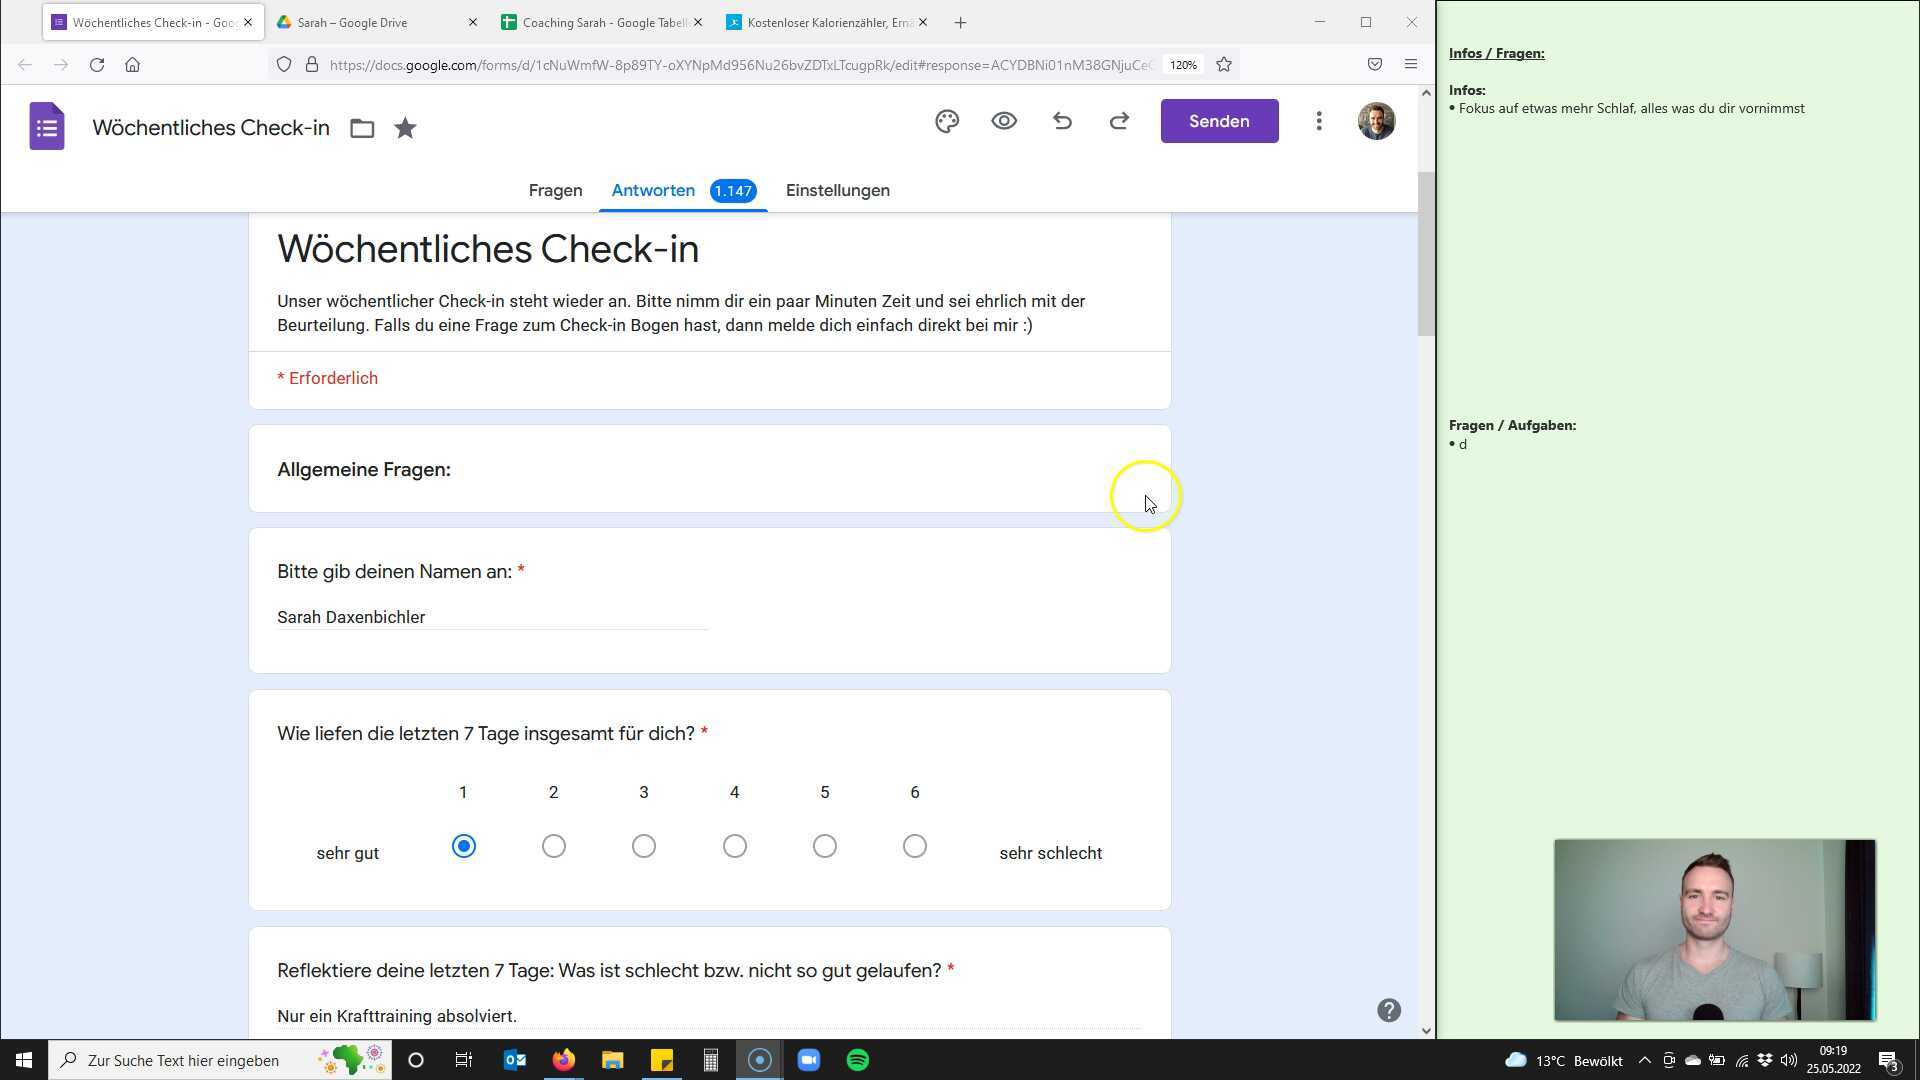Star the Wöchentliches Check-in form
Image resolution: width=1920 pixels, height=1080 pixels.
pos(405,128)
